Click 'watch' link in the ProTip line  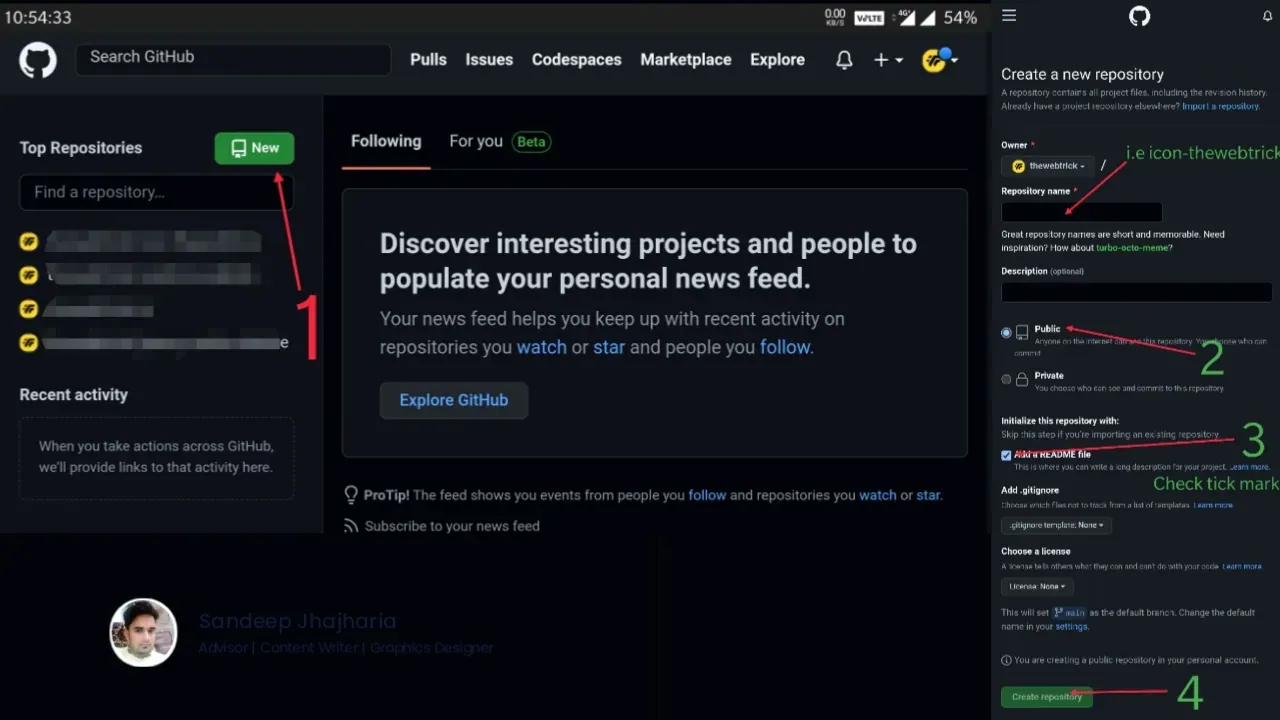point(877,495)
